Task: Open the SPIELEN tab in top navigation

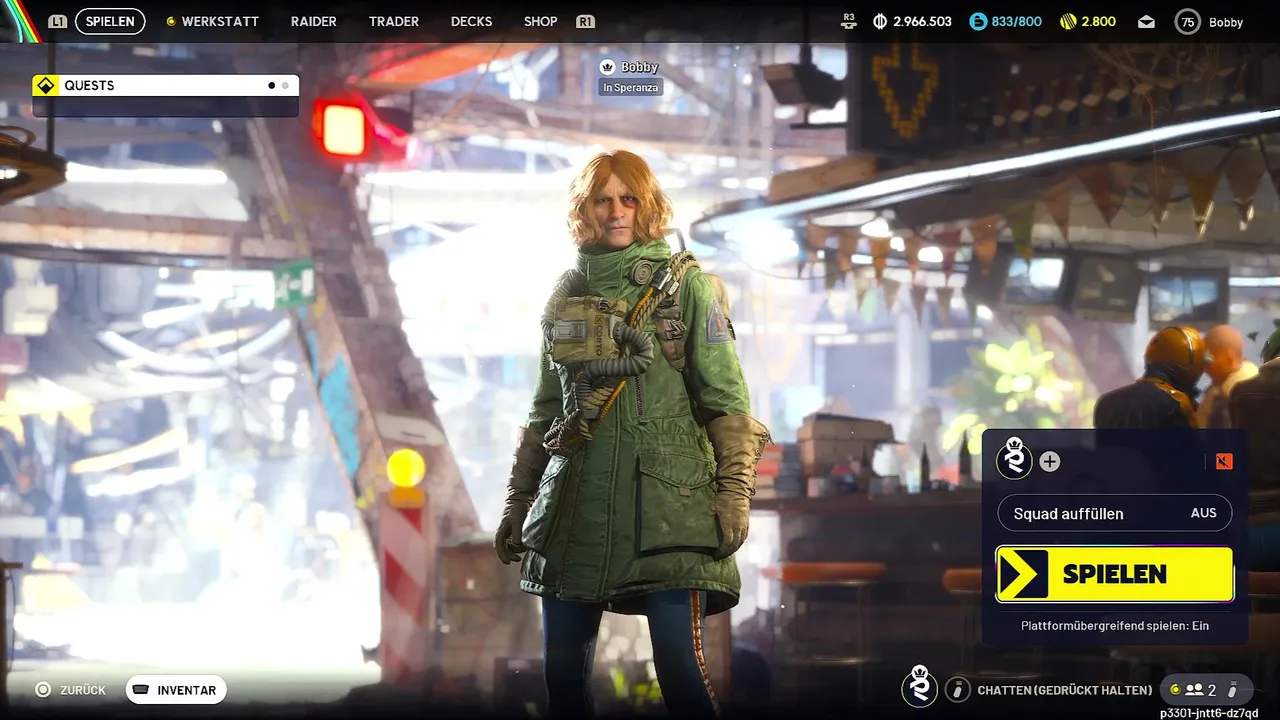Action: (x=110, y=21)
